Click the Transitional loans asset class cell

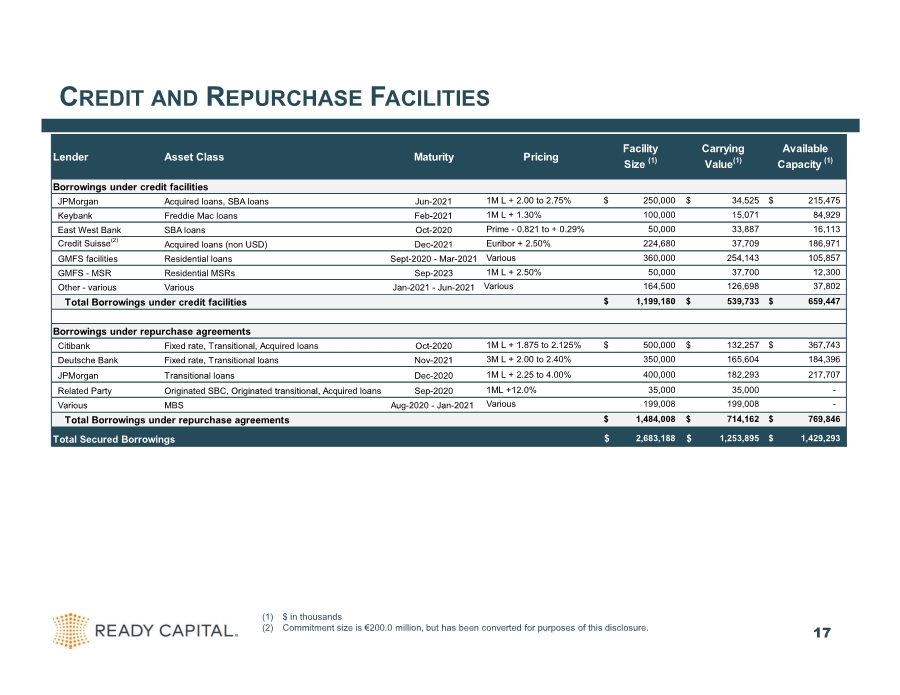point(199,376)
